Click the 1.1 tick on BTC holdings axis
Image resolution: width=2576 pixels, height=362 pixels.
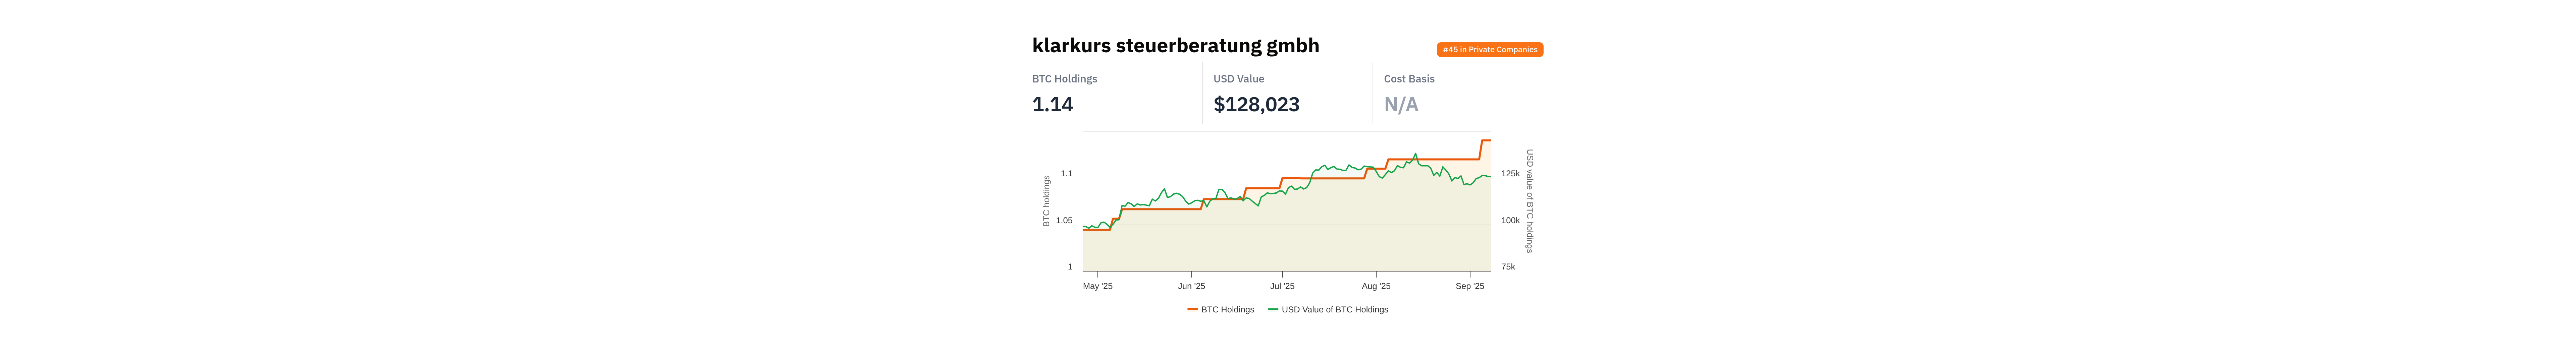pyautogui.click(x=1066, y=174)
